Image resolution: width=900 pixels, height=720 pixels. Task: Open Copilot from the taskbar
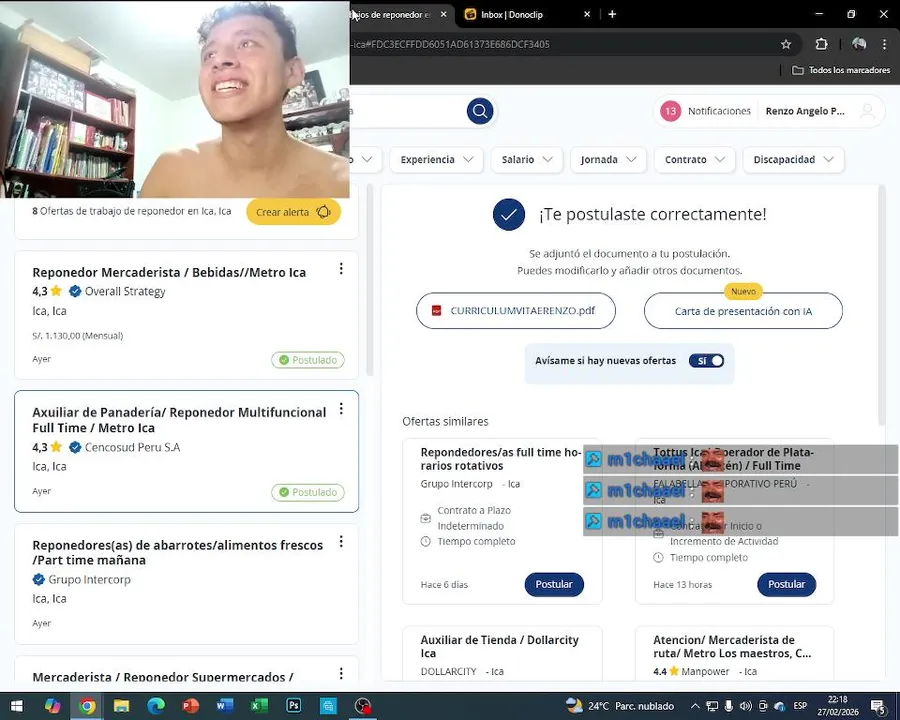coord(52,706)
